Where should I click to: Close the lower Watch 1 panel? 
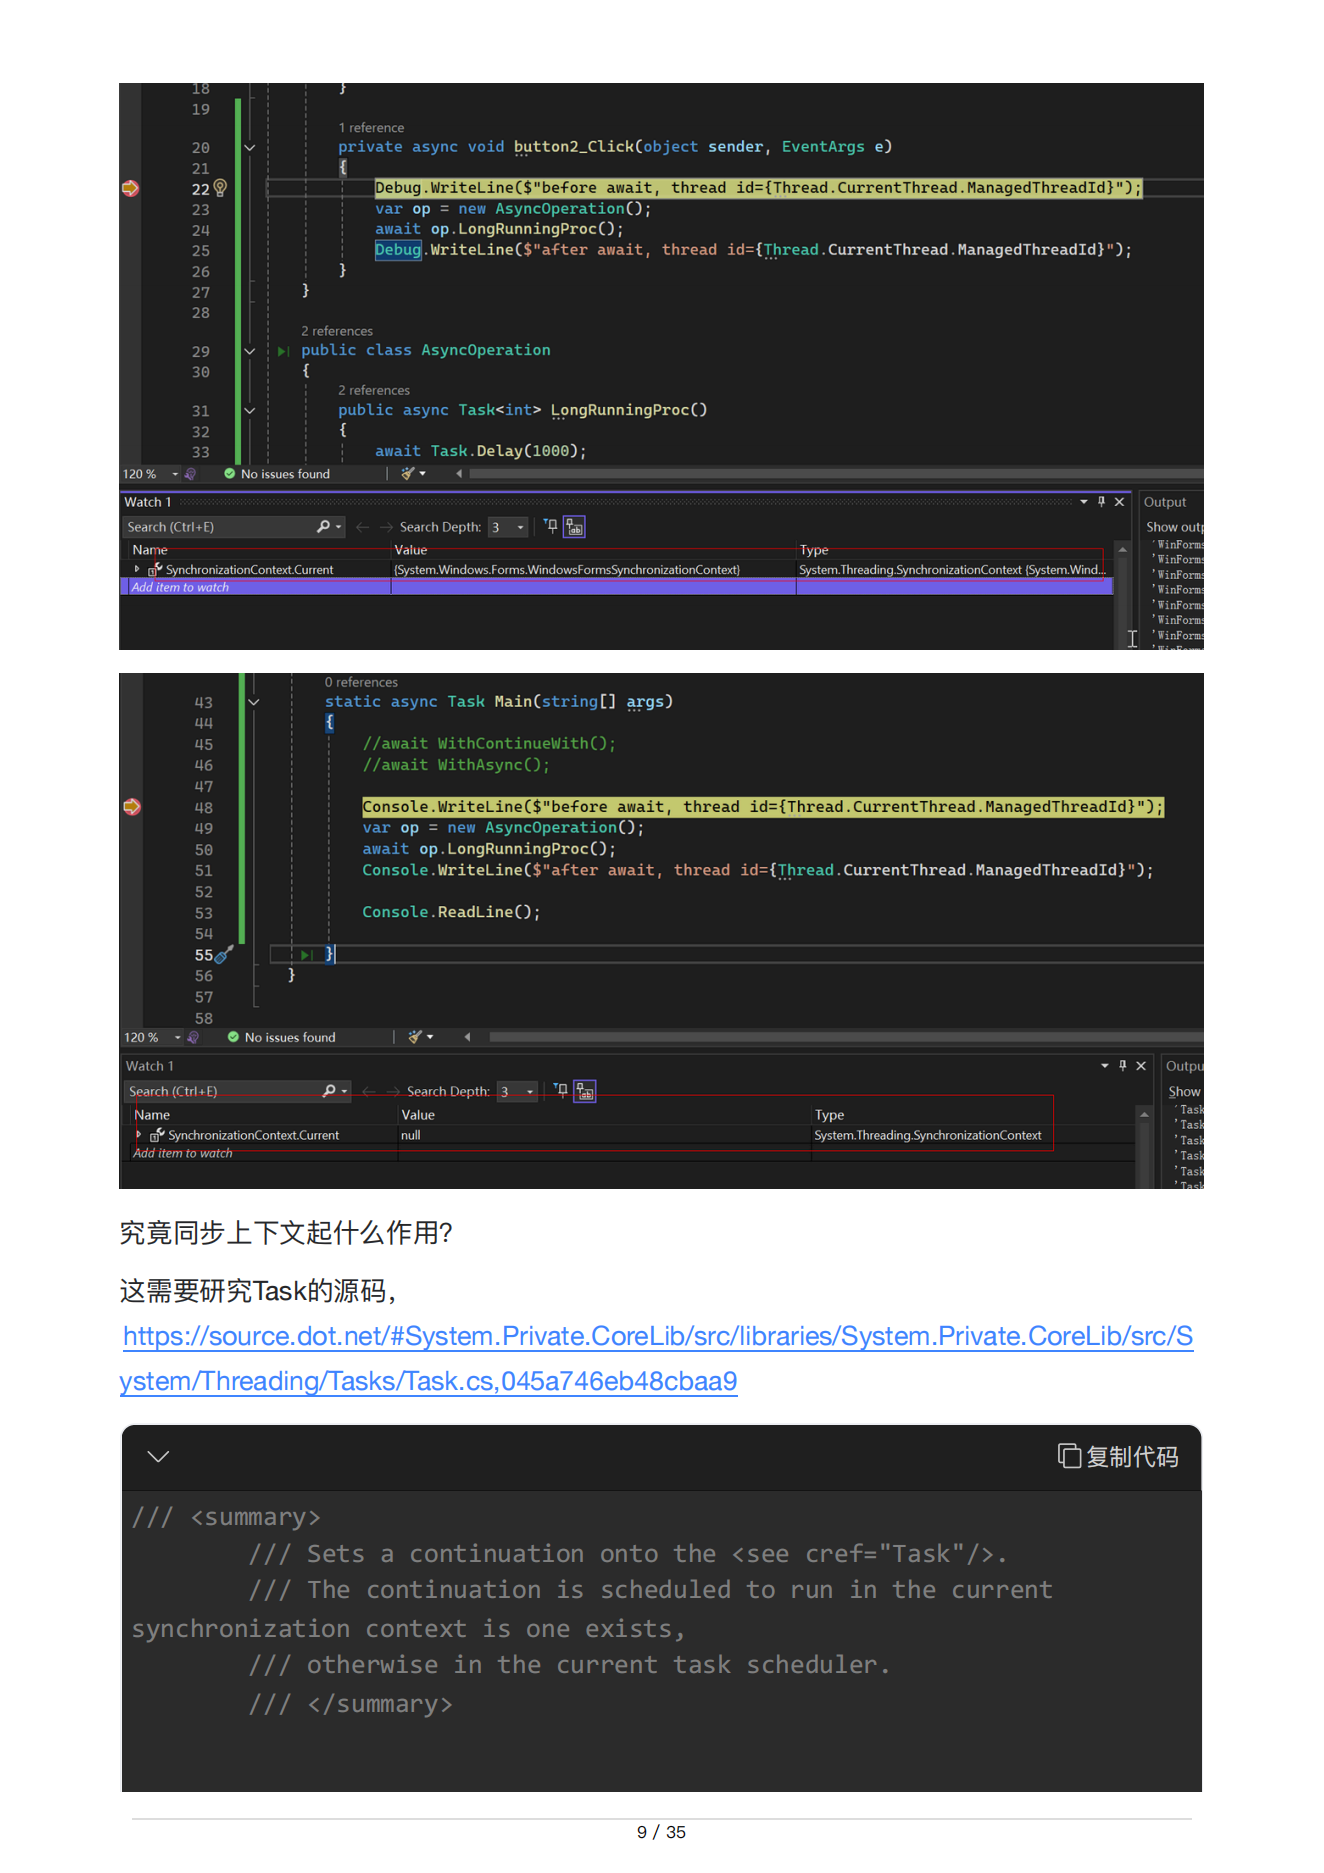coord(1141,1066)
